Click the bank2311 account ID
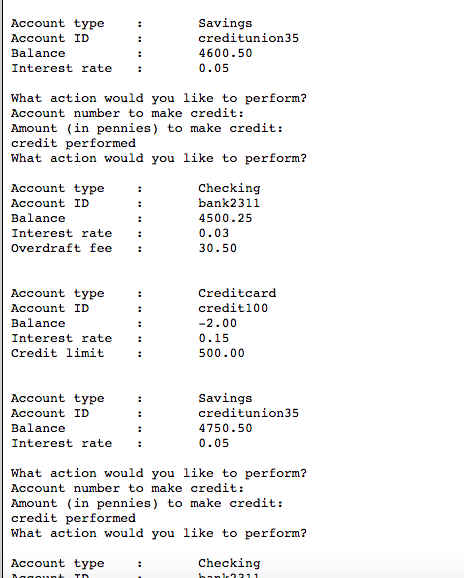 click(229, 203)
